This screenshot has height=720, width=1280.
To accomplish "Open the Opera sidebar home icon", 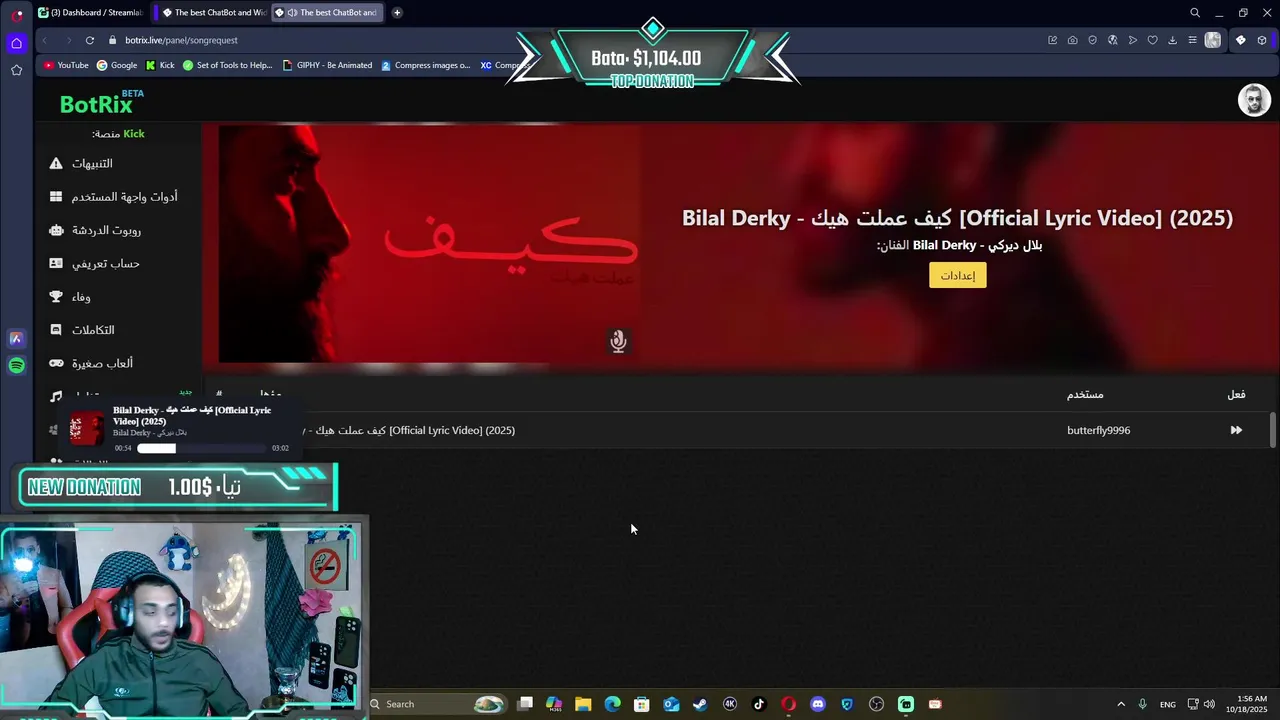I will coord(16,43).
